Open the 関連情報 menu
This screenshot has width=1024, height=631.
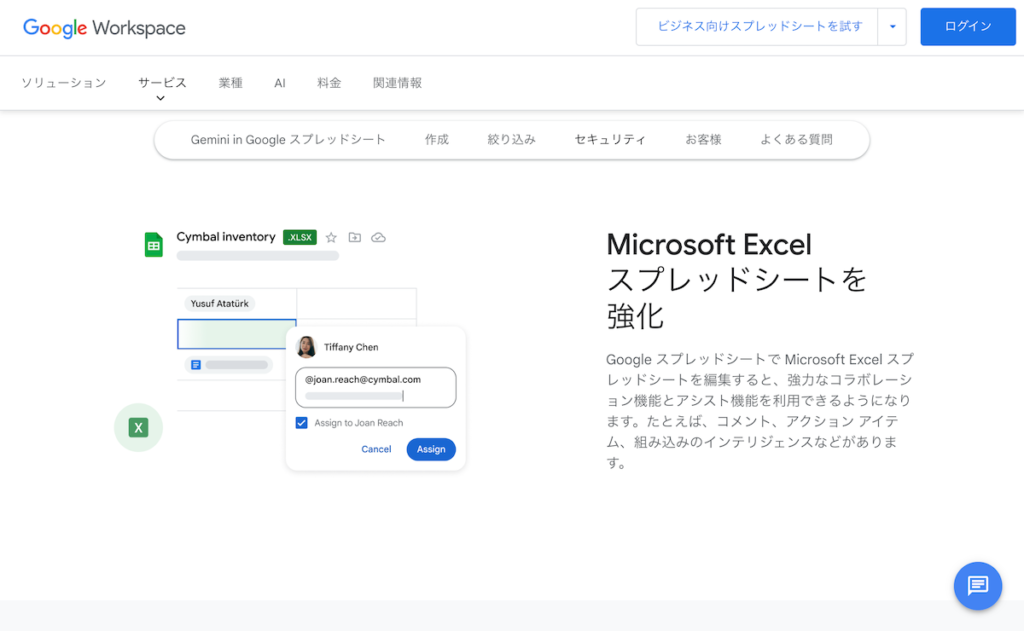[397, 83]
